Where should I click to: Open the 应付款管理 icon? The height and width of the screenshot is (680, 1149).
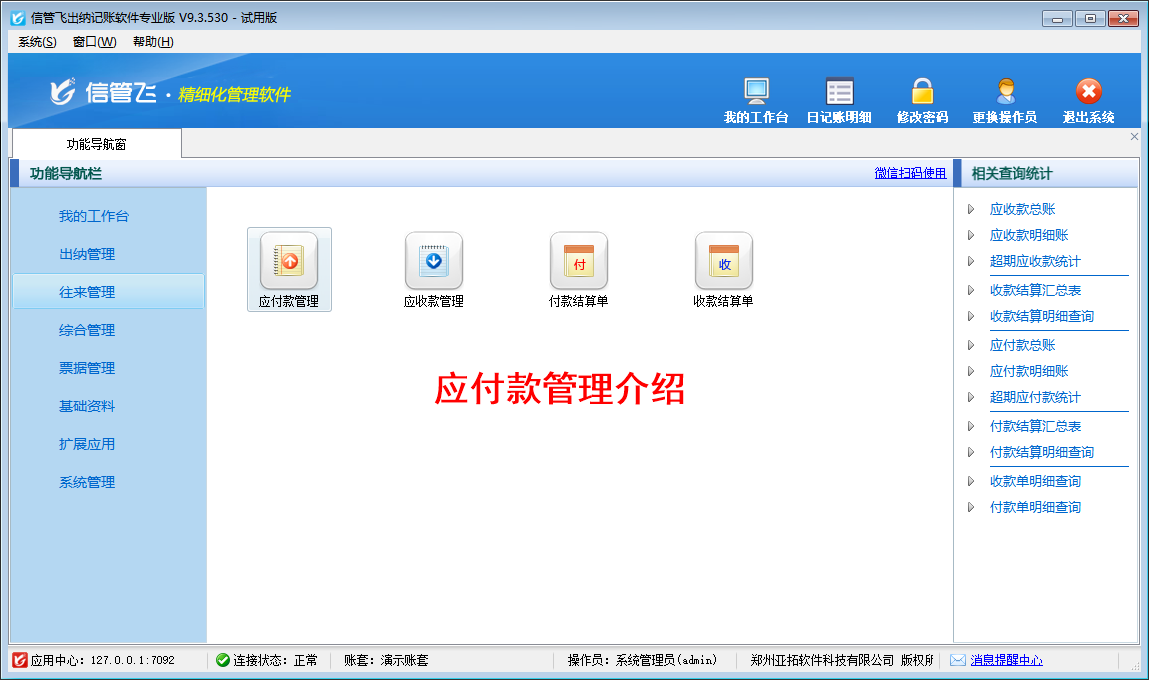tap(288, 262)
